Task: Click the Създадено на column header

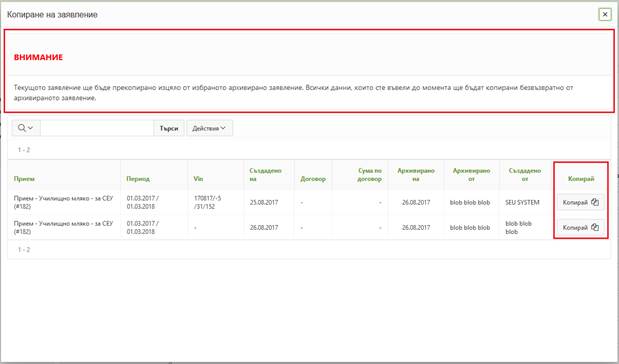Action: 265,174
